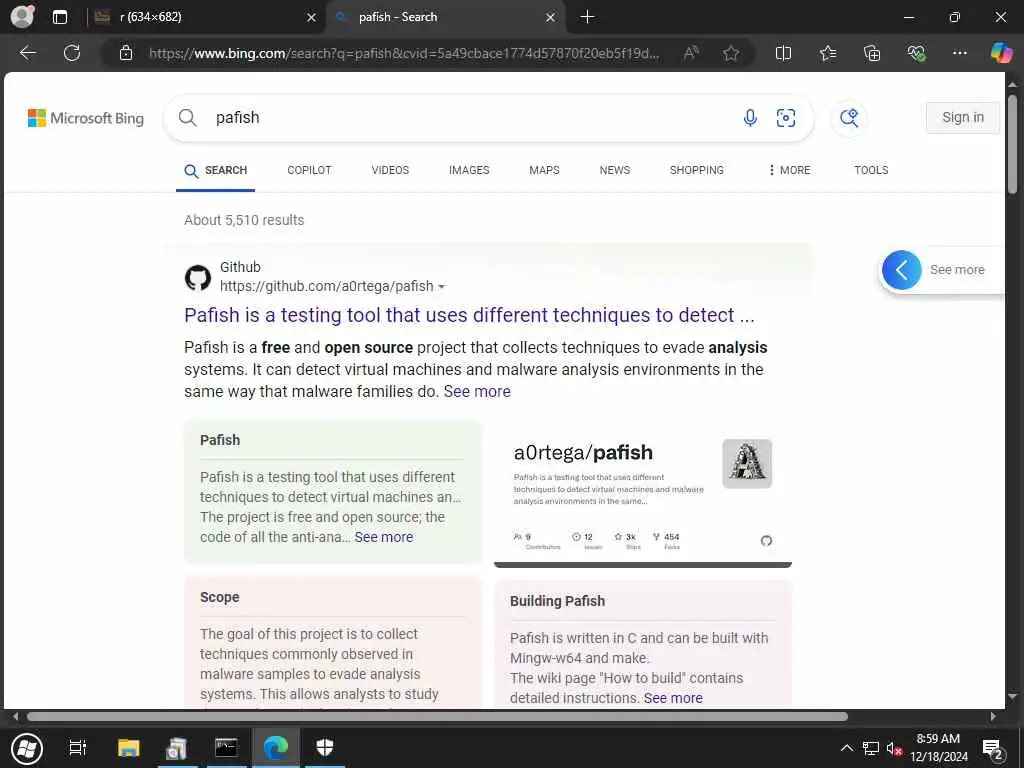
Task: Open Browser essentials heart icon
Action: [x=916, y=53]
